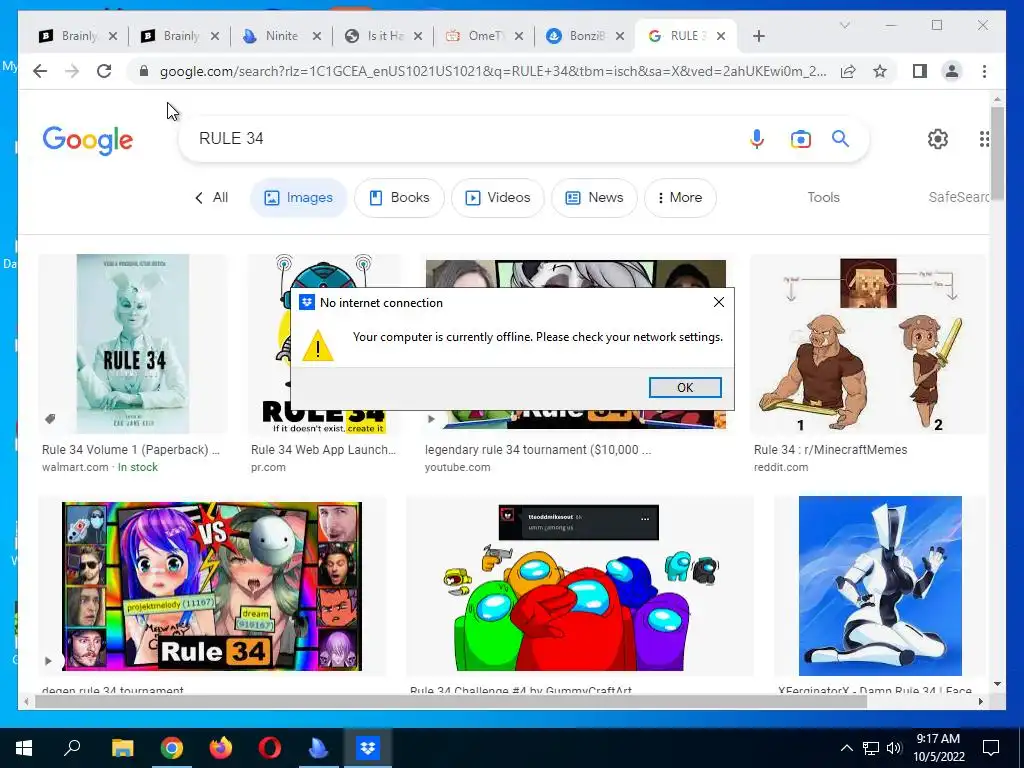Click 'Rule 34 Web App Launch' caption

(323, 449)
